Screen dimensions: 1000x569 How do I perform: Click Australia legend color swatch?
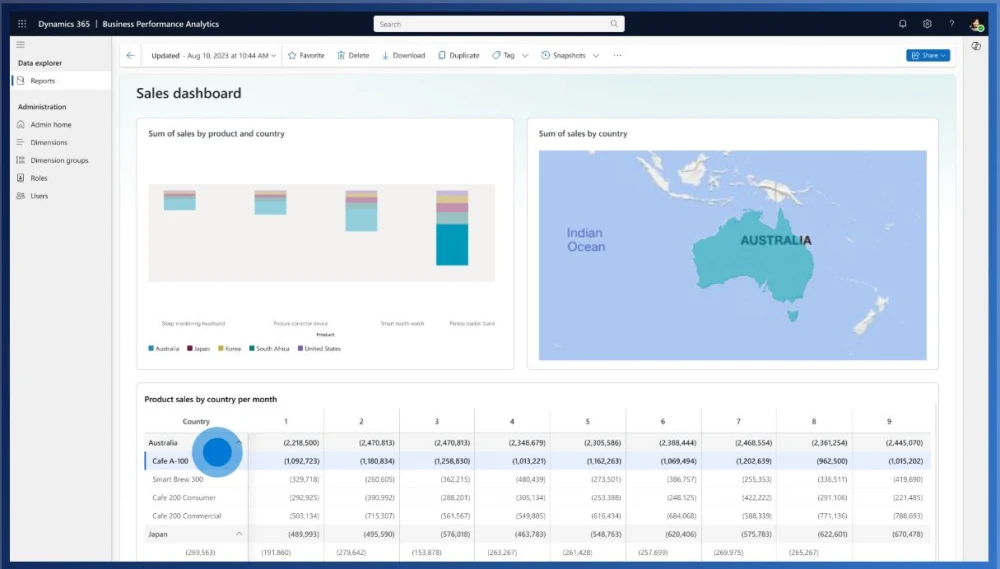pos(151,348)
